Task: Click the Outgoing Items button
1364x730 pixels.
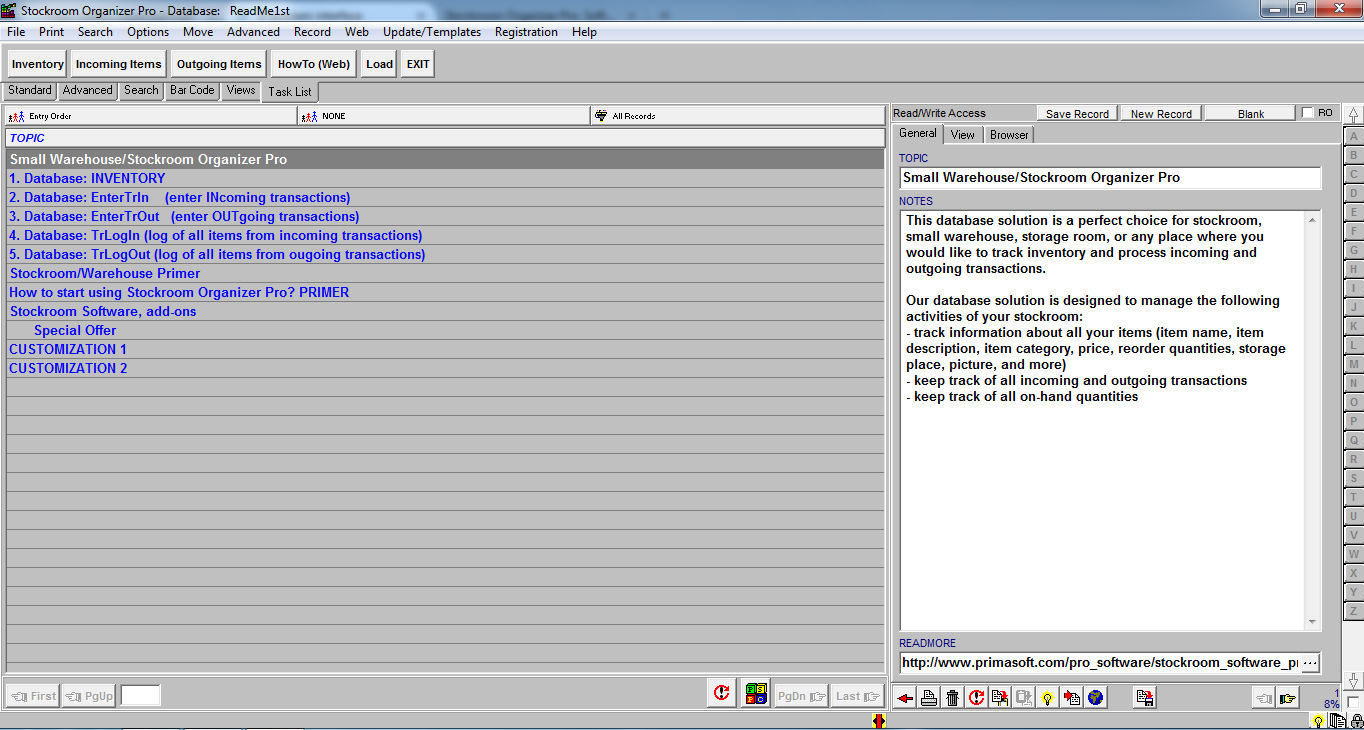Action: click(219, 64)
